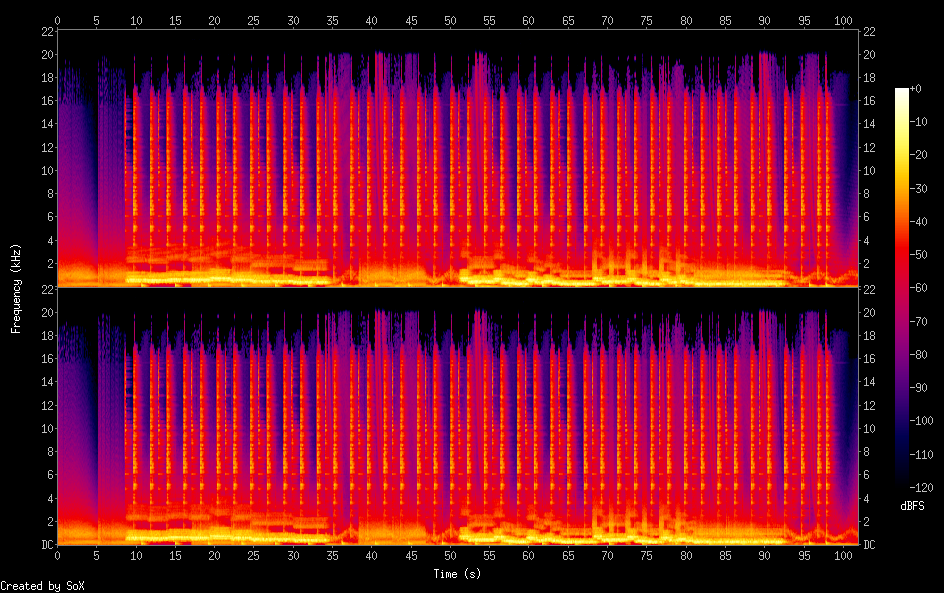
Task: Click the "22" frequency label at the top-left corner
Action: [x=46, y=31]
